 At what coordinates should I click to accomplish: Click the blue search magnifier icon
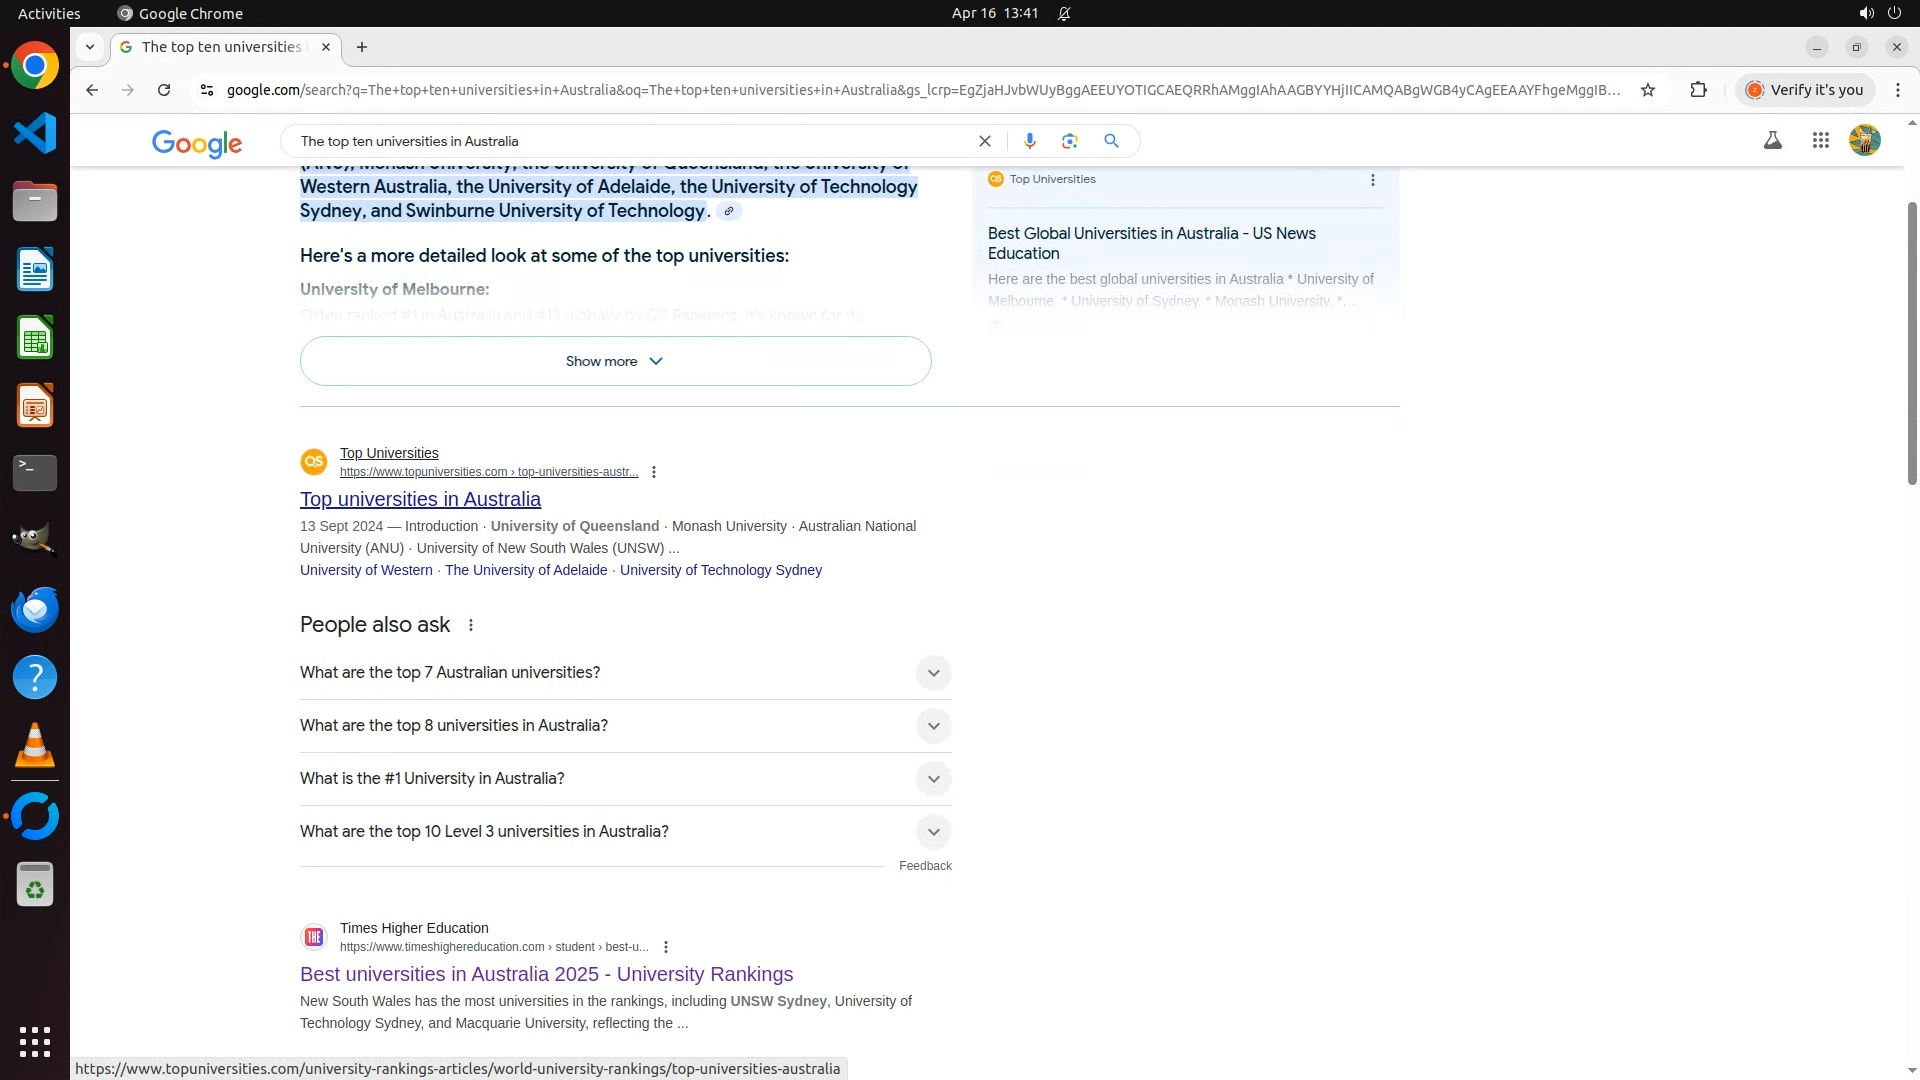tap(1111, 141)
